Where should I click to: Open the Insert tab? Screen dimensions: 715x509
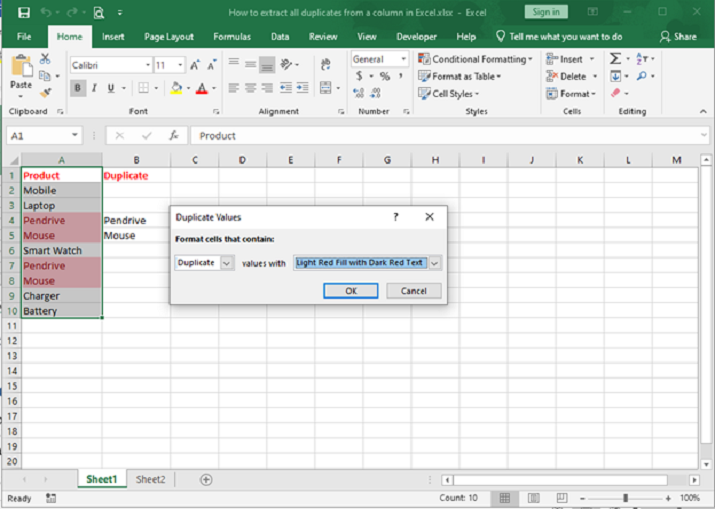(113, 37)
